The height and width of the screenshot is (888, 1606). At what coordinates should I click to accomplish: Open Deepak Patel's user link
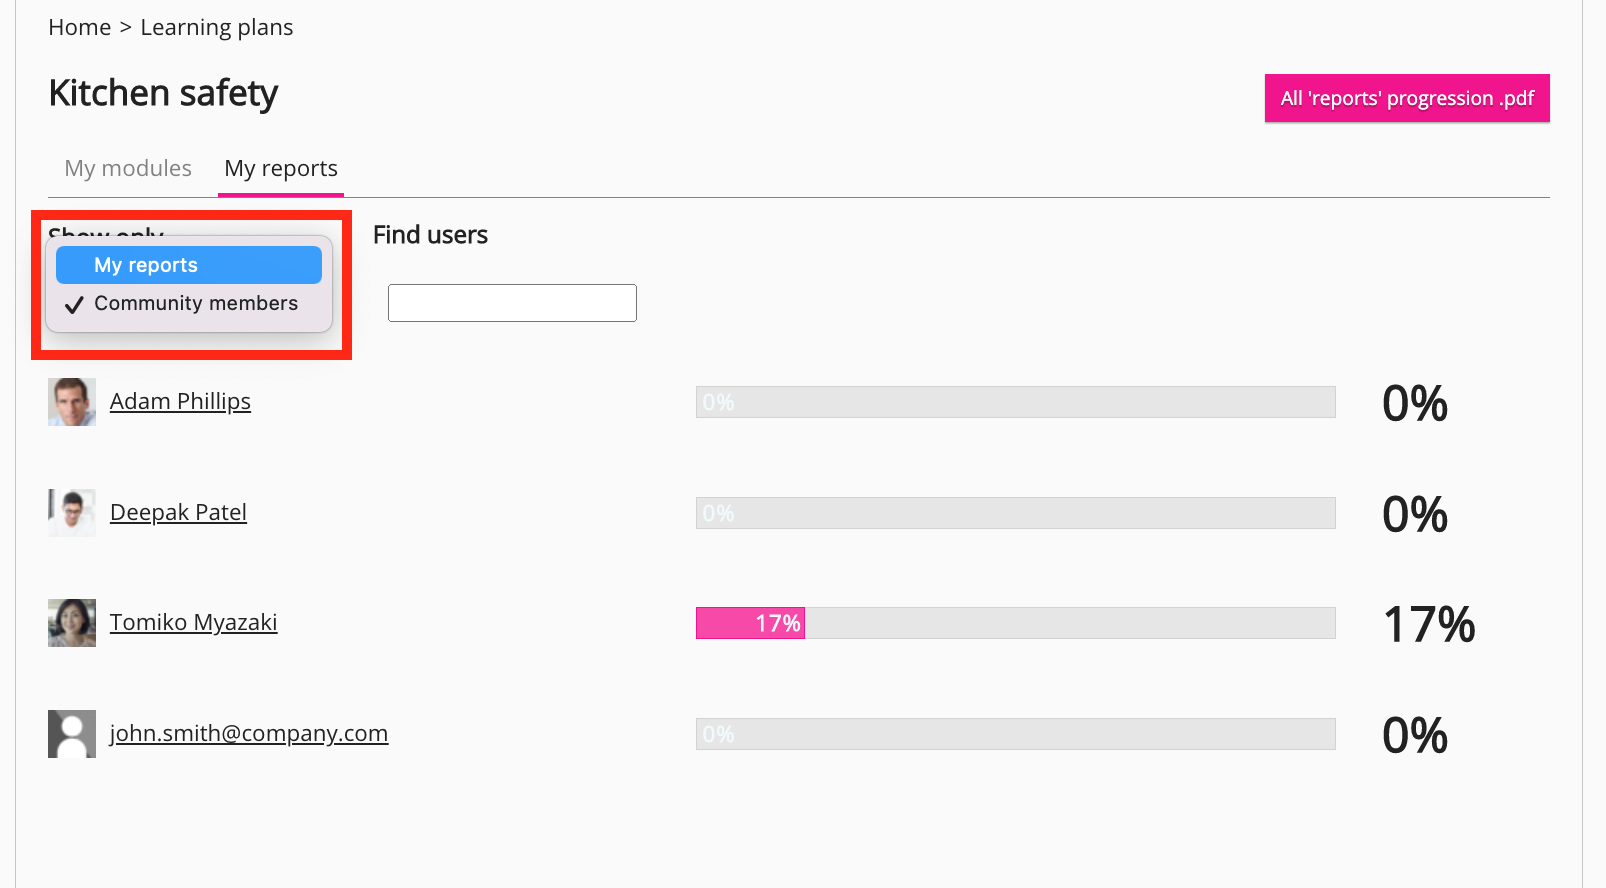pos(178,513)
